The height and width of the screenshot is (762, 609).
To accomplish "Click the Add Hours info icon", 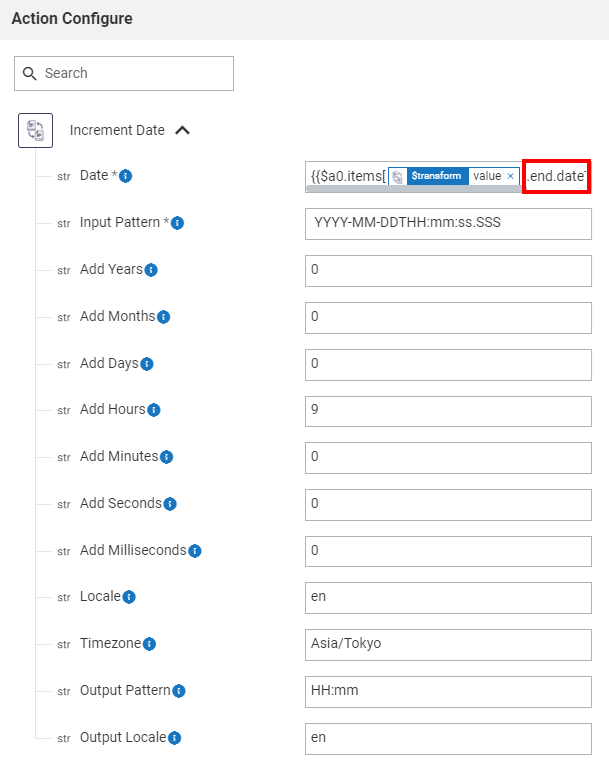I will click(154, 410).
